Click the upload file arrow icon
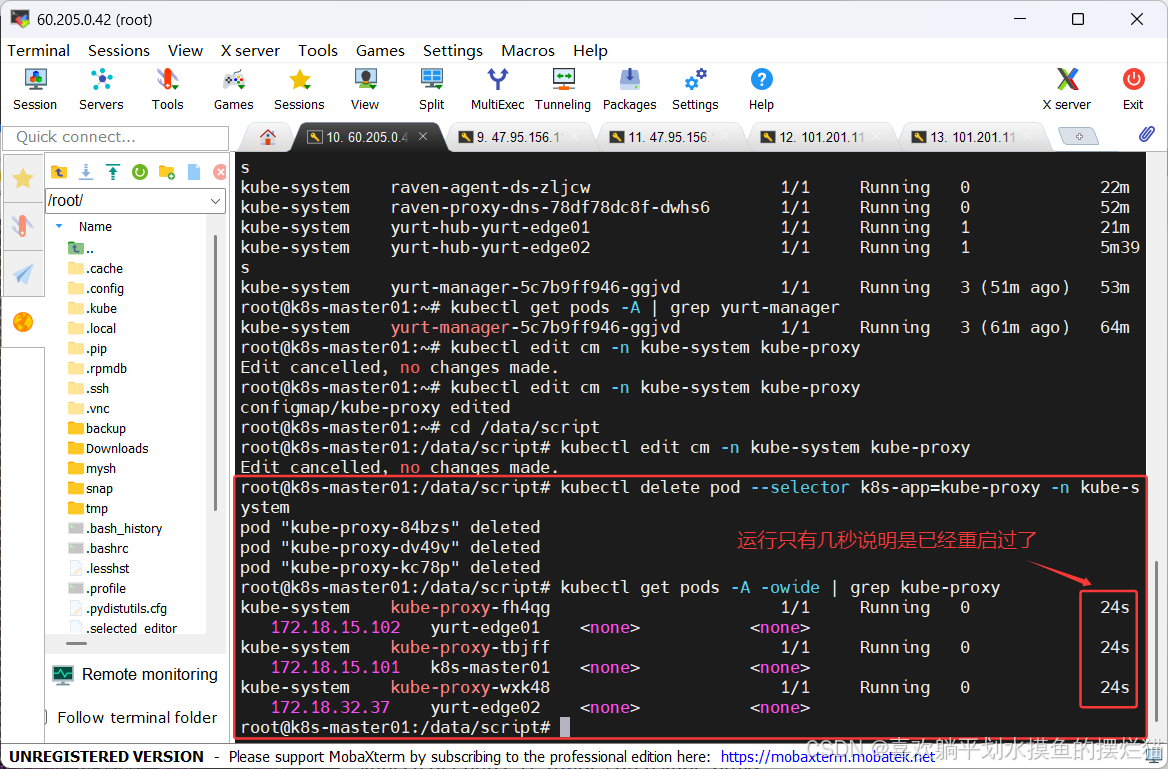Viewport: 1168px width, 769px height. pyautogui.click(x=112, y=172)
